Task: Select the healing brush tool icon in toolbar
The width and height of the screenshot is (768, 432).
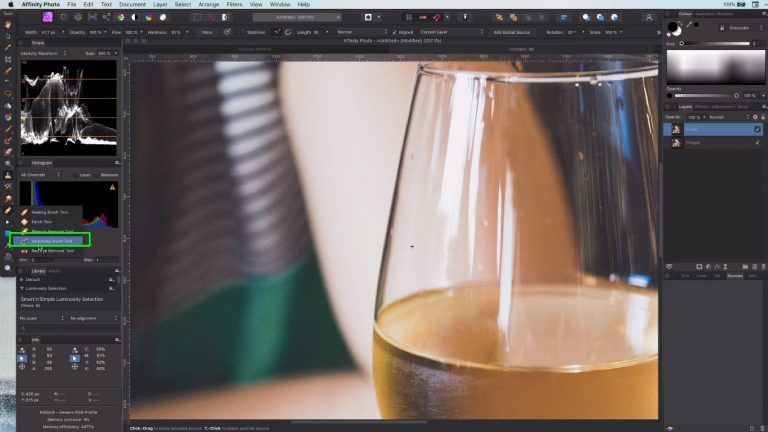Action: 8,211
